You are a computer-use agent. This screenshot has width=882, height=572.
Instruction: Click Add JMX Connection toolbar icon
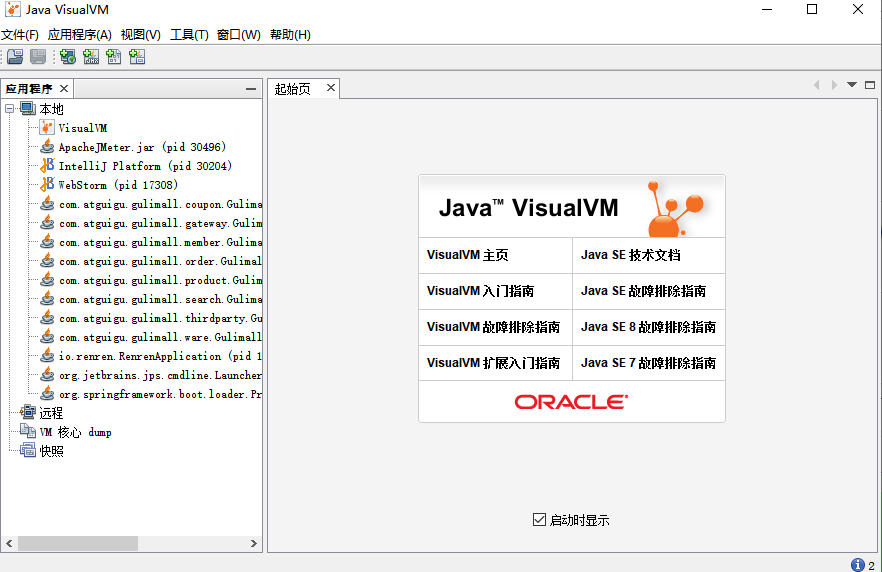tap(91, 57)
